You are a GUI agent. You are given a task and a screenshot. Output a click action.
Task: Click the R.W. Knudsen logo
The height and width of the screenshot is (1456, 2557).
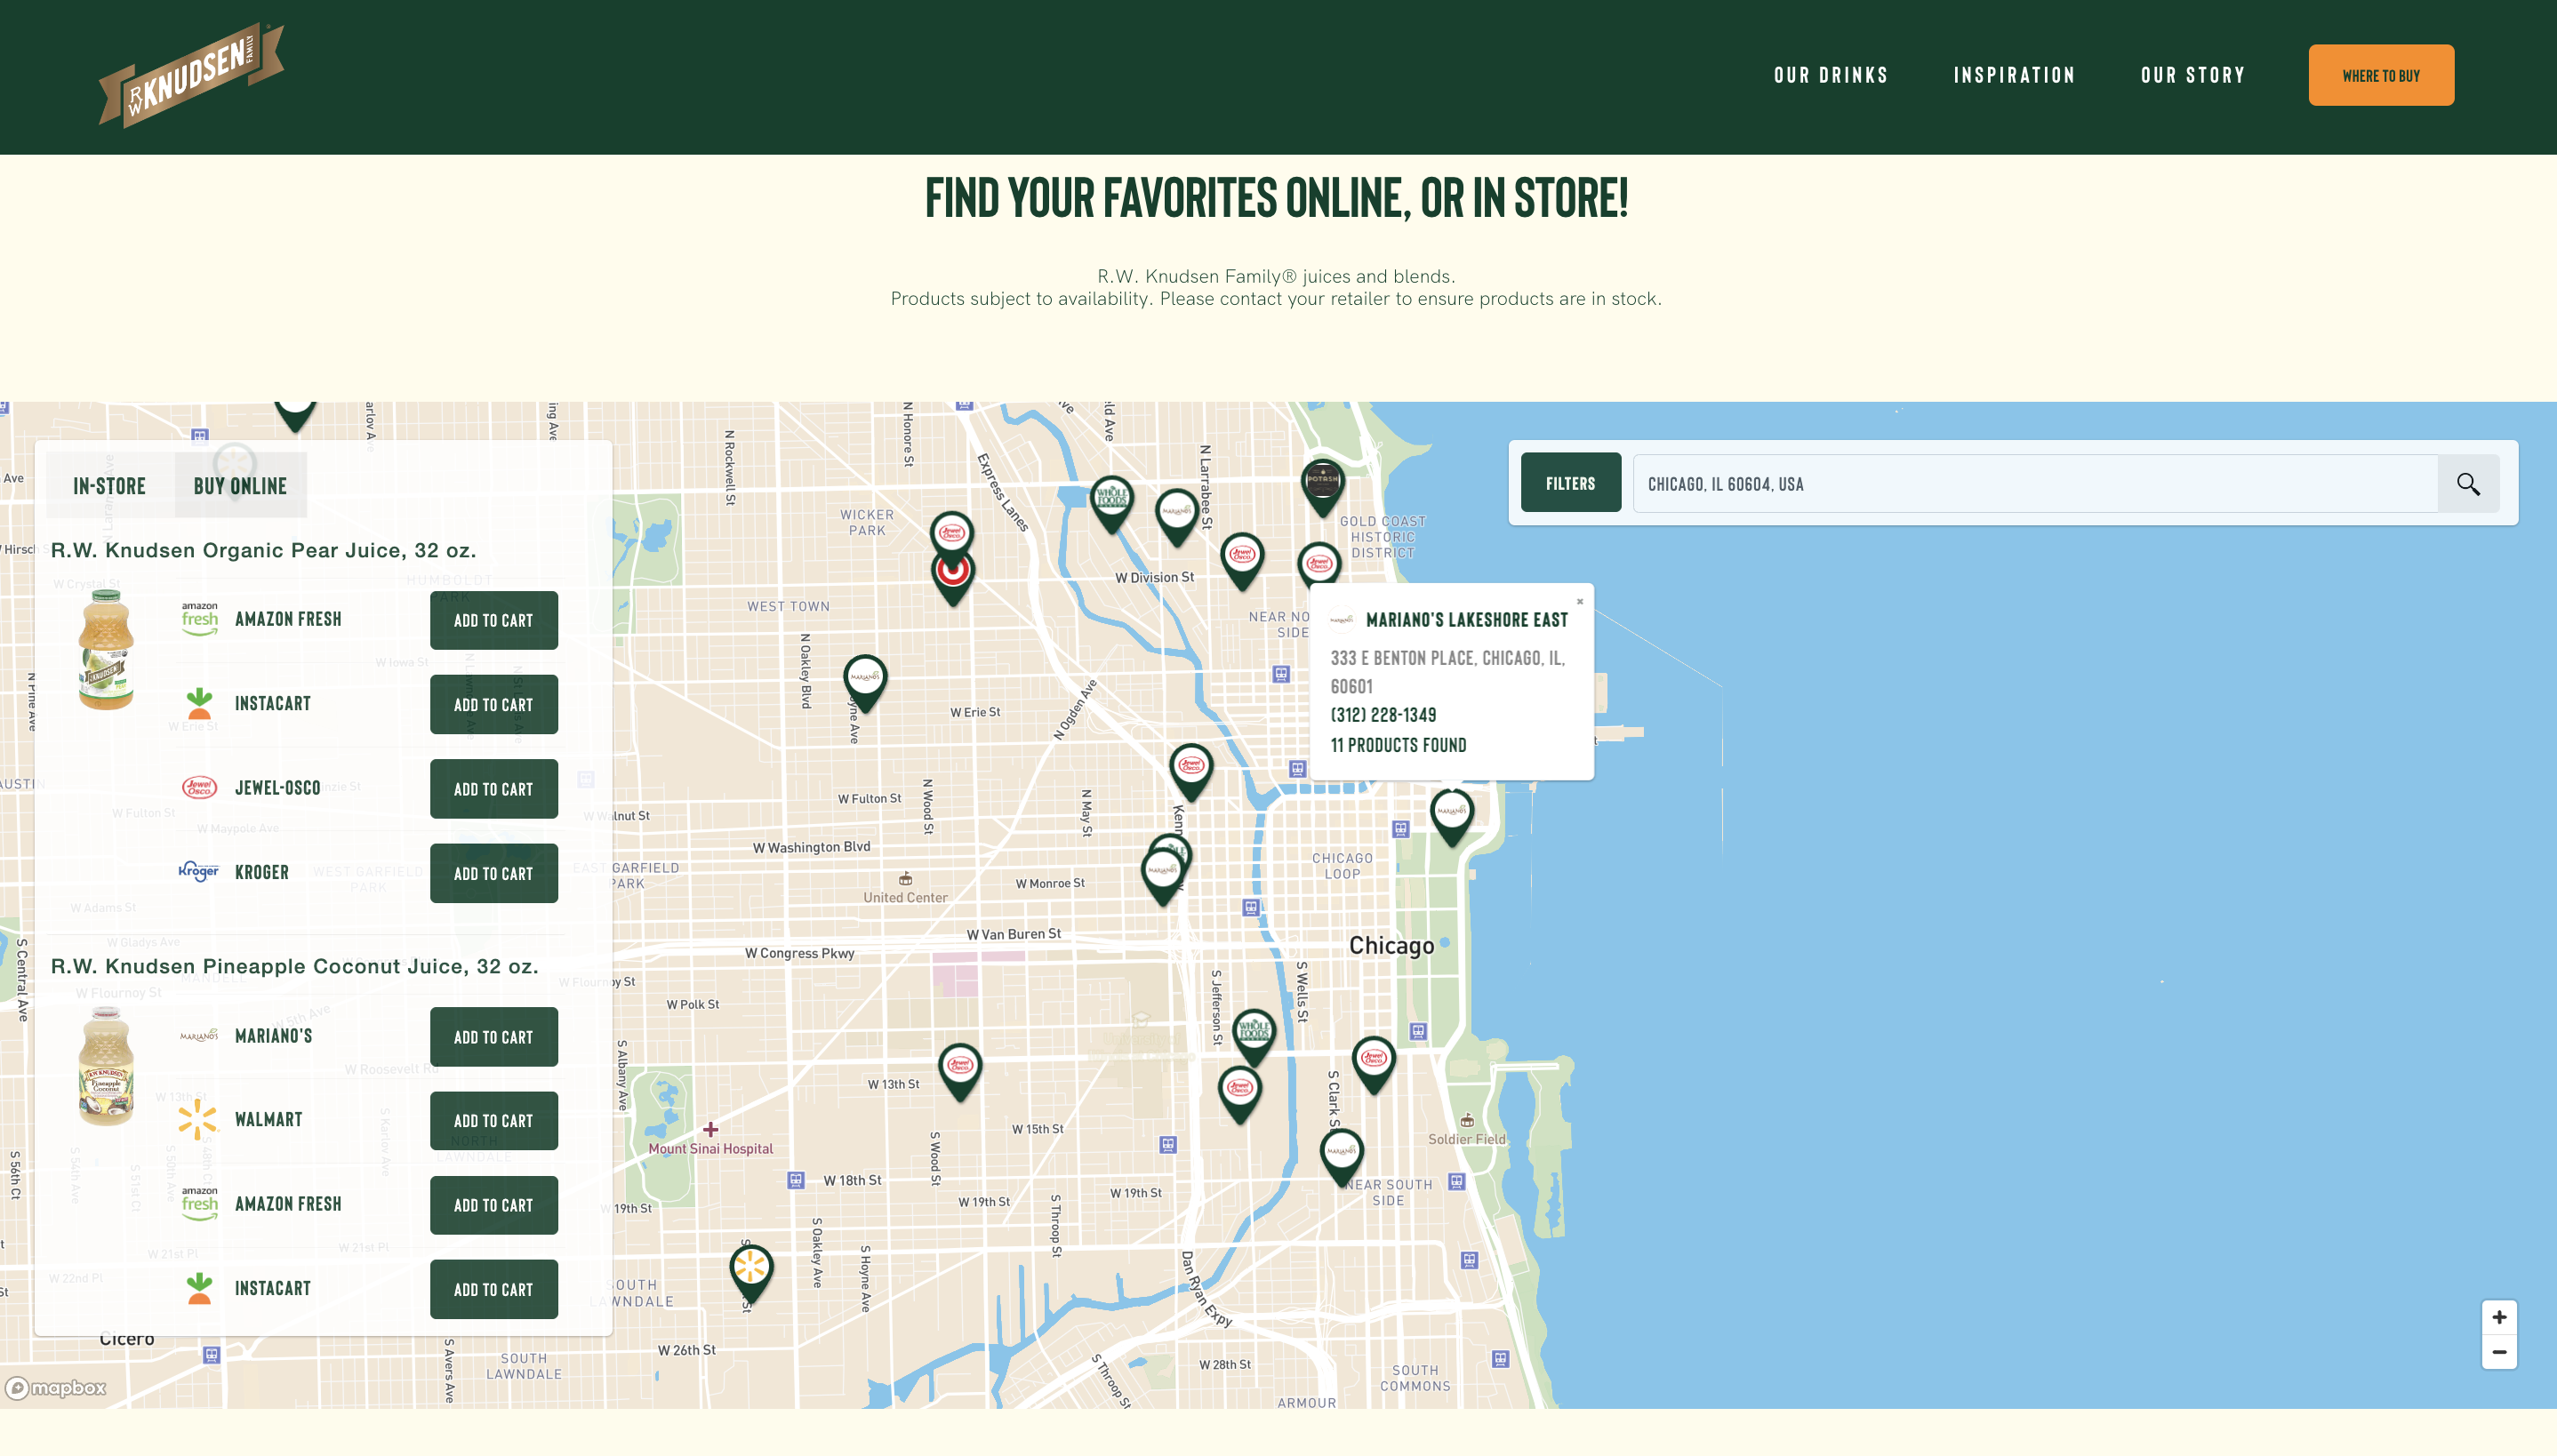pyautogui.click(x=191, y=76)
